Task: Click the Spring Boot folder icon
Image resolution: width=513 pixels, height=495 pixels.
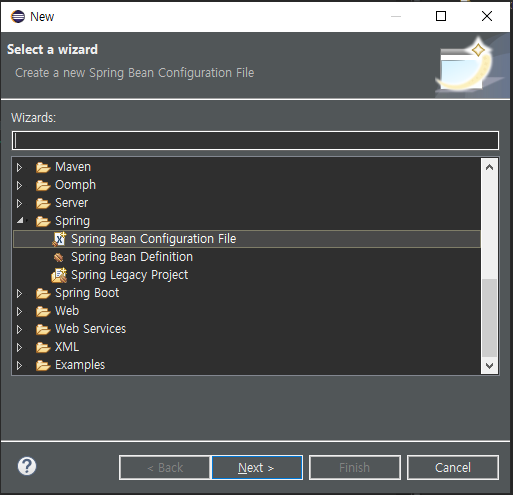Action: tap(43, 293)
